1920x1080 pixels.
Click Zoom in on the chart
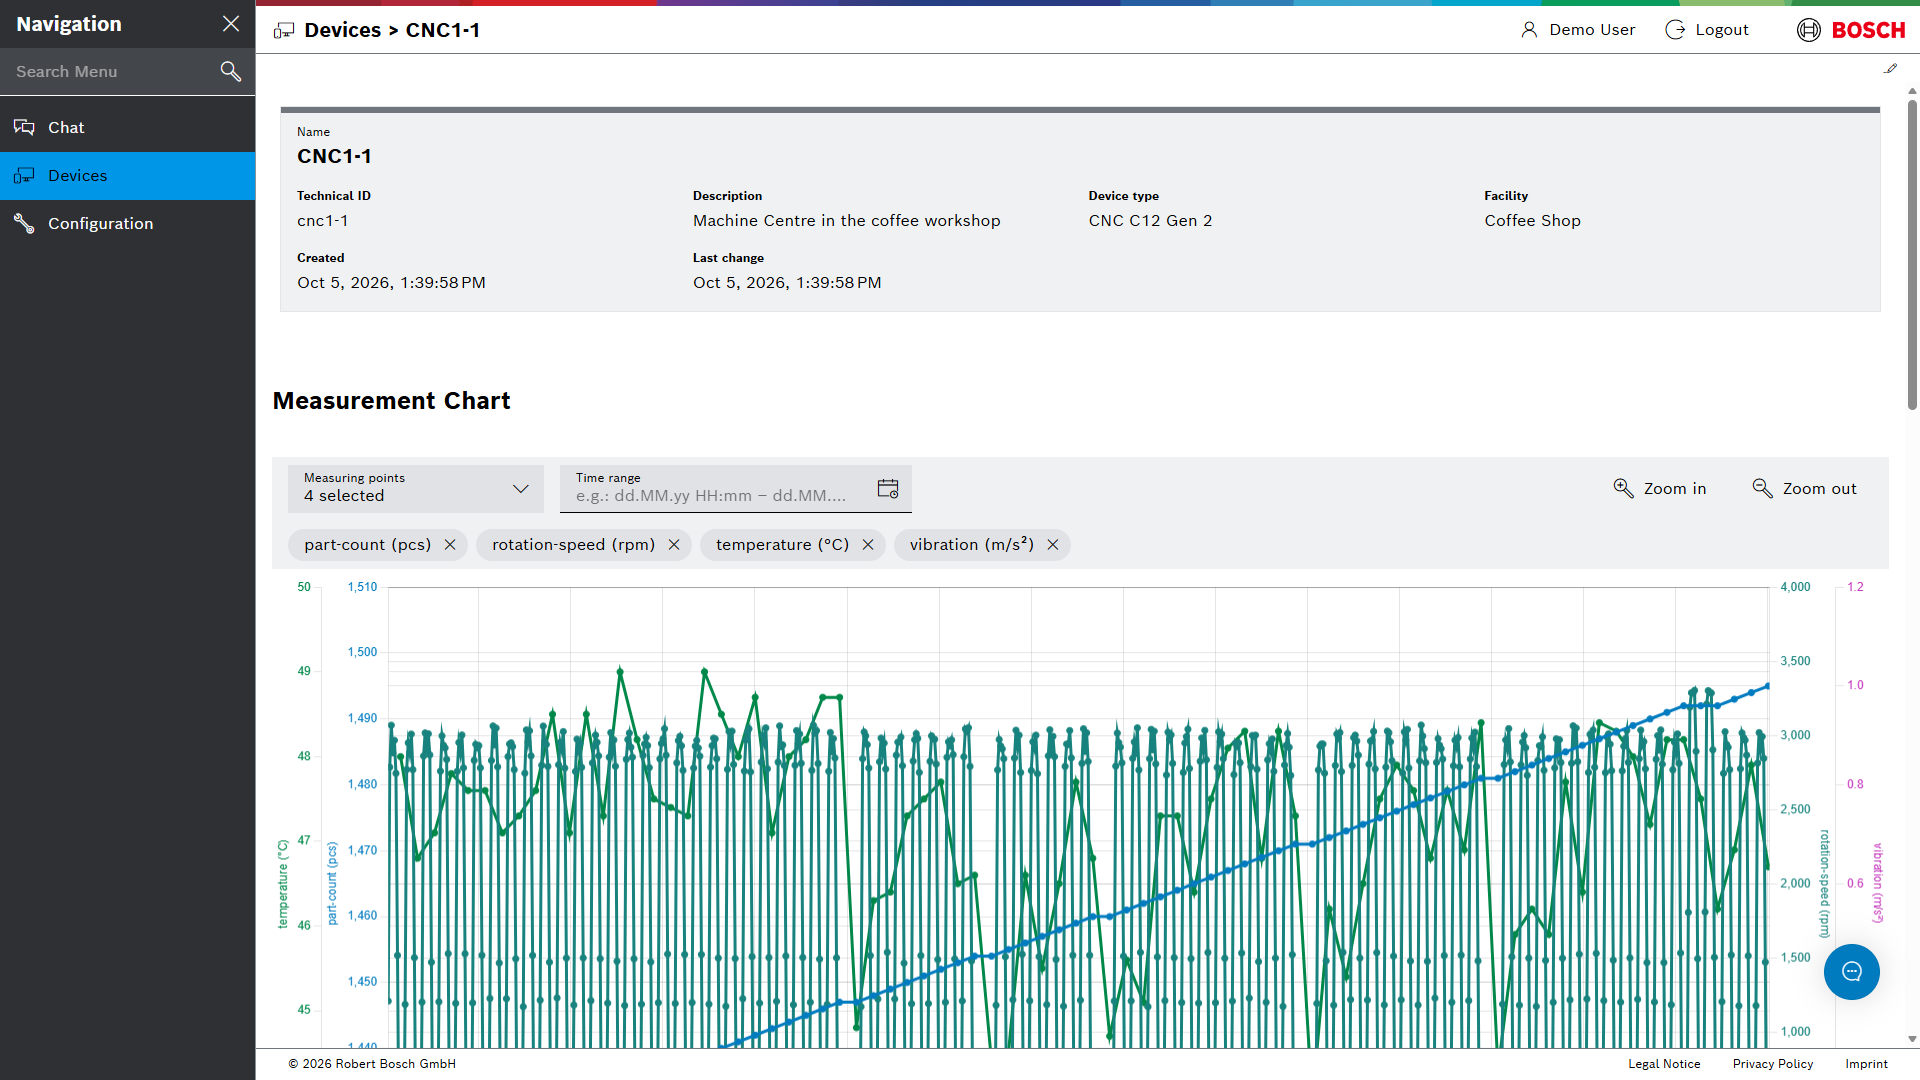click(1660, 488)
